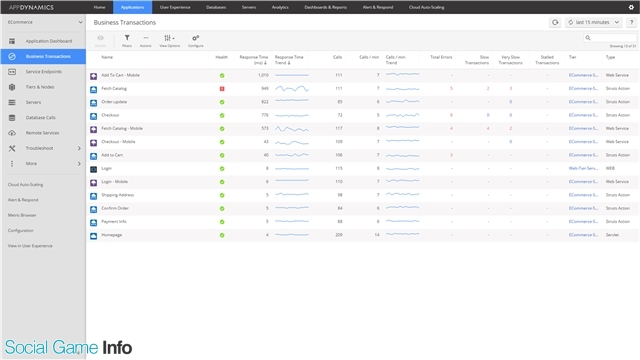Open the Alert & Respond top tab
The image size is (640, 360).
click(378, 7)
